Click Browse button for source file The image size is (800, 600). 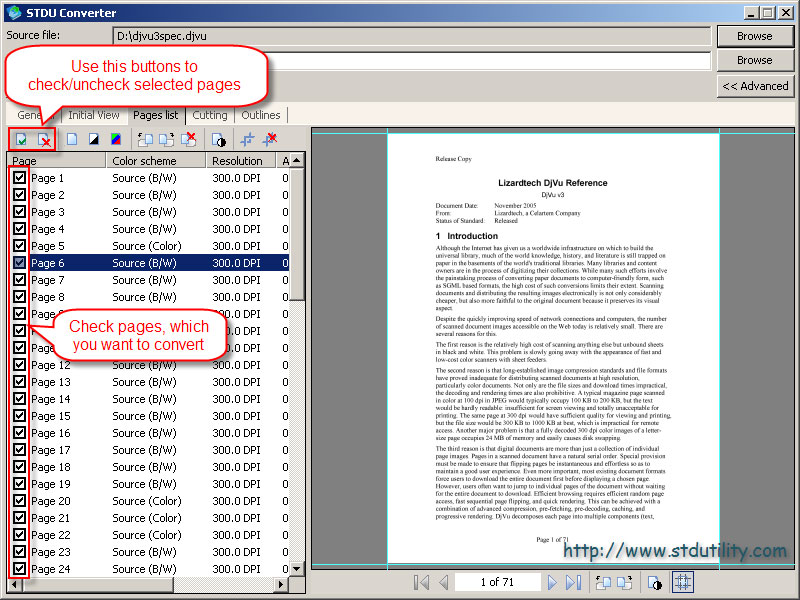click(x=755, y=36)
